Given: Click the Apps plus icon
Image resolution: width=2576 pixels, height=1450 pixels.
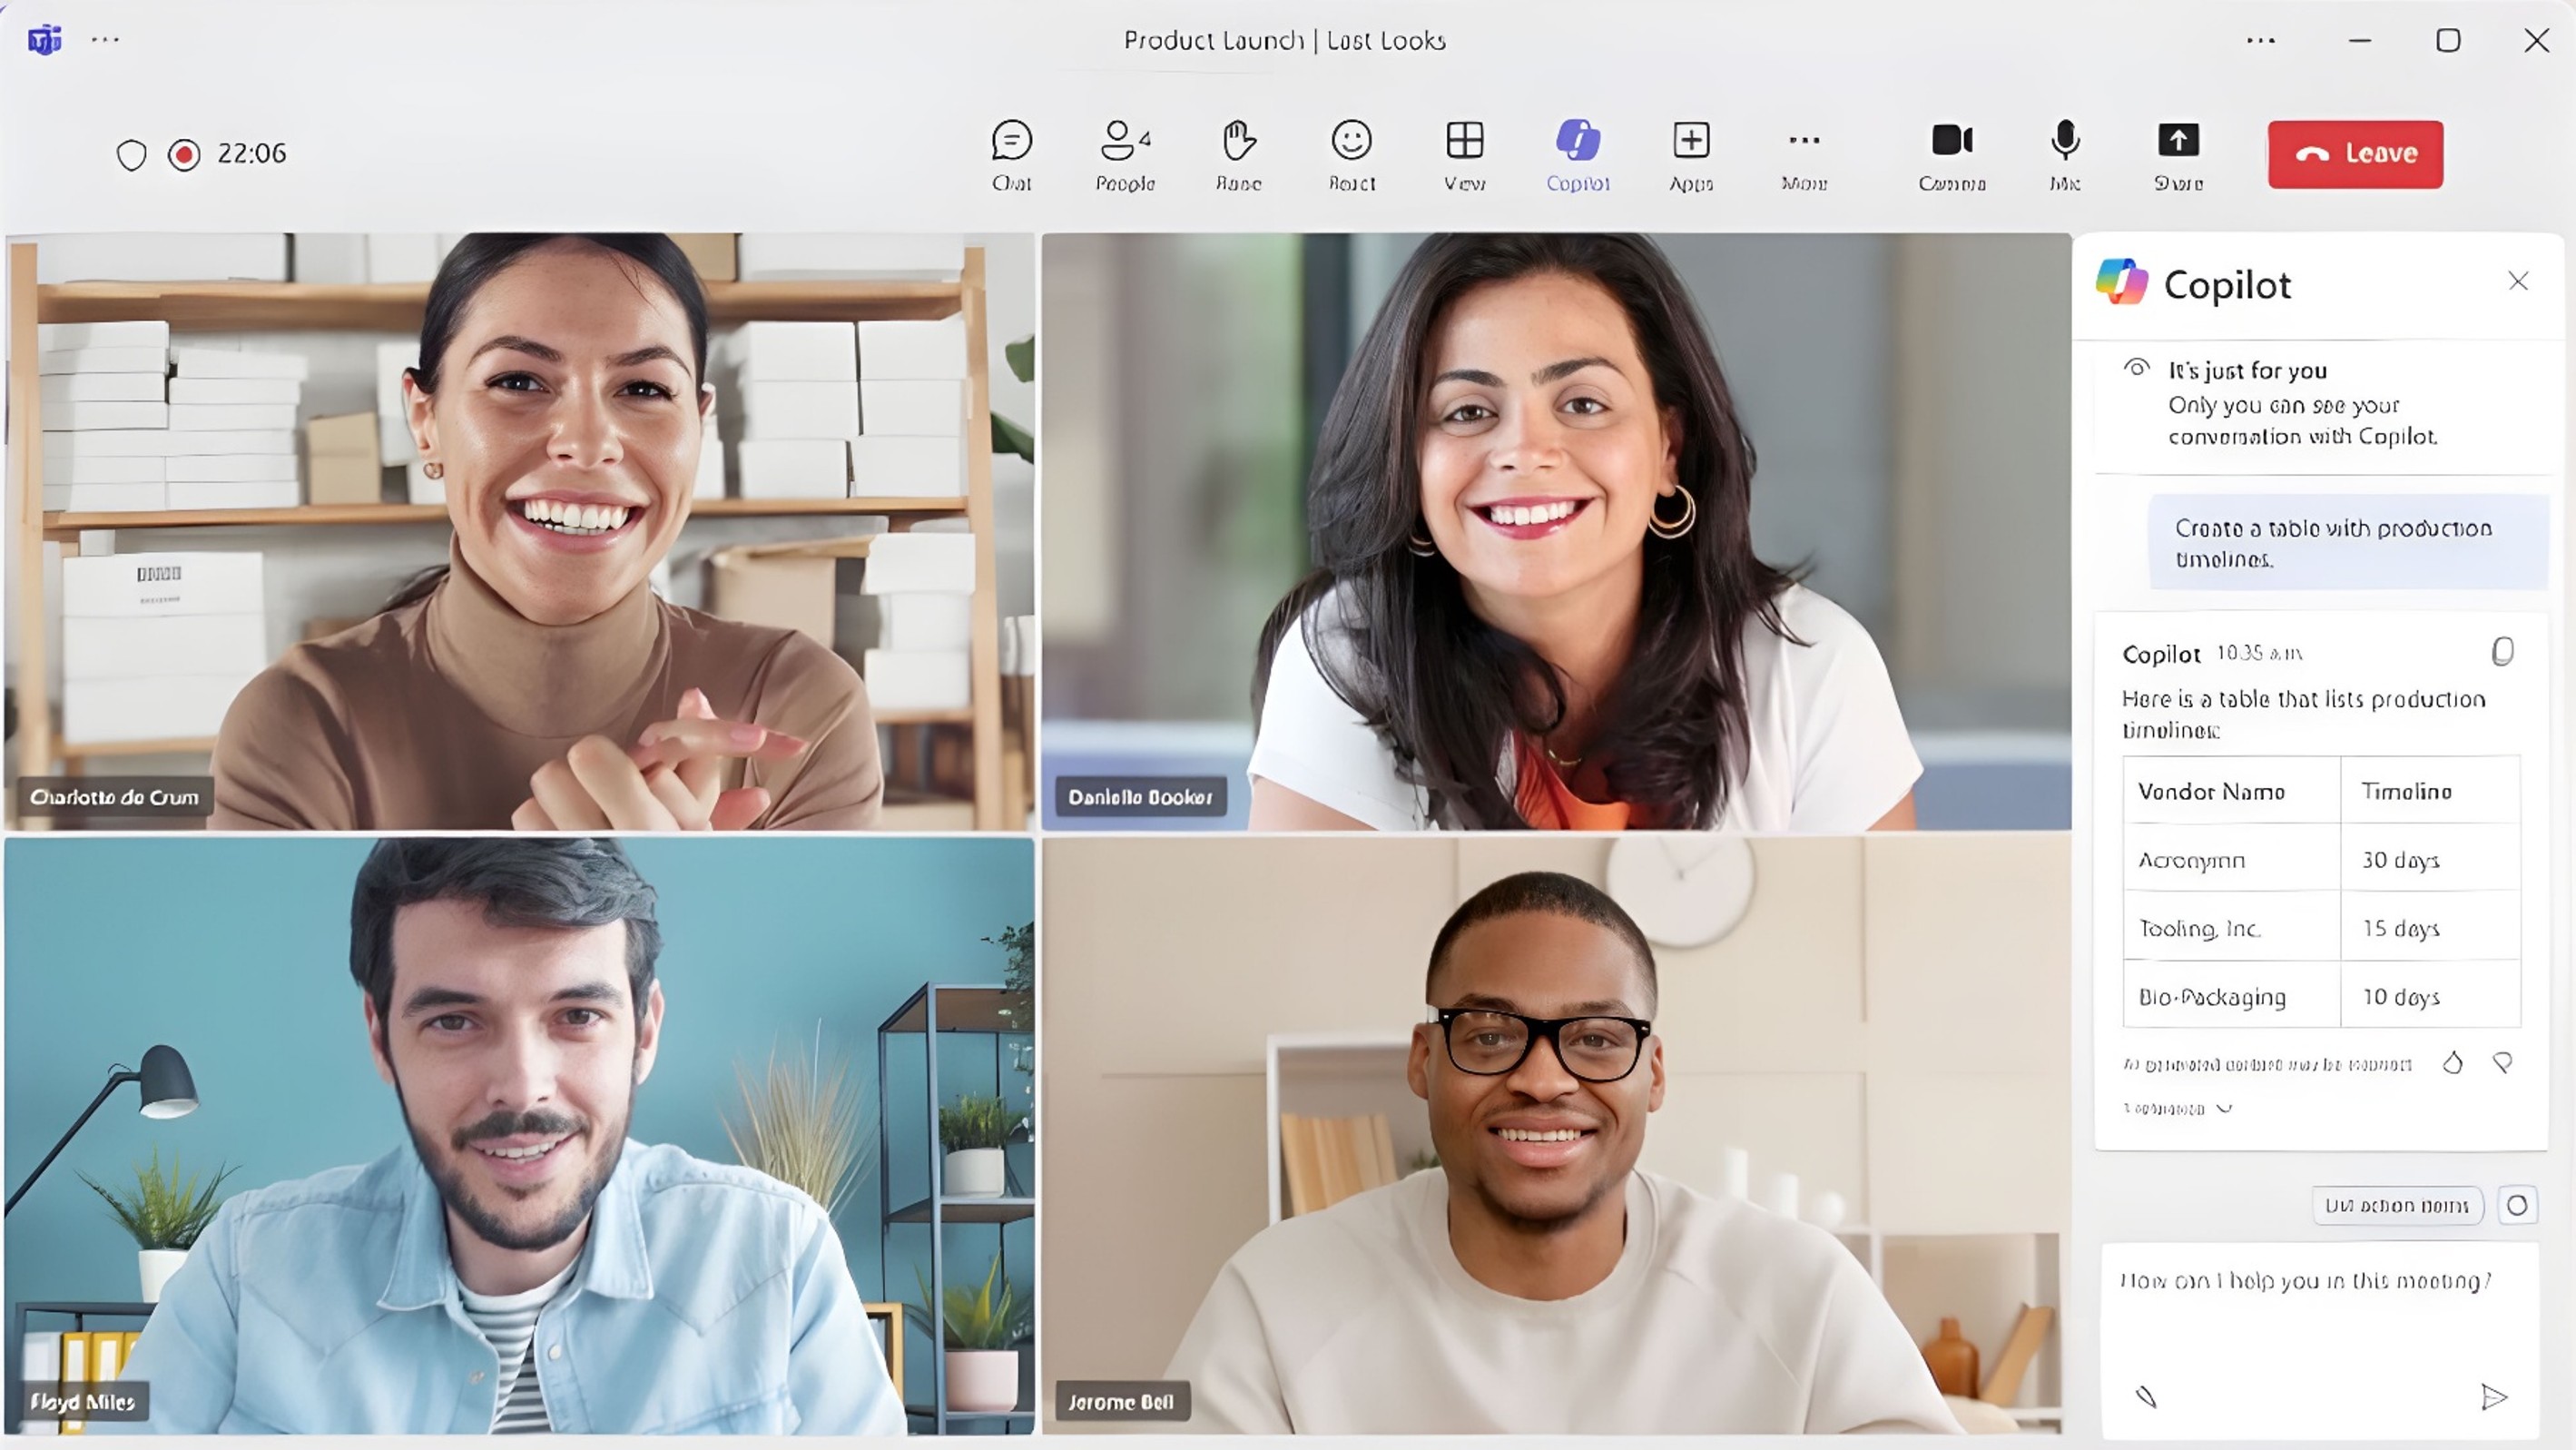Looking at the screenshot, I should [x=1691, y=141].
